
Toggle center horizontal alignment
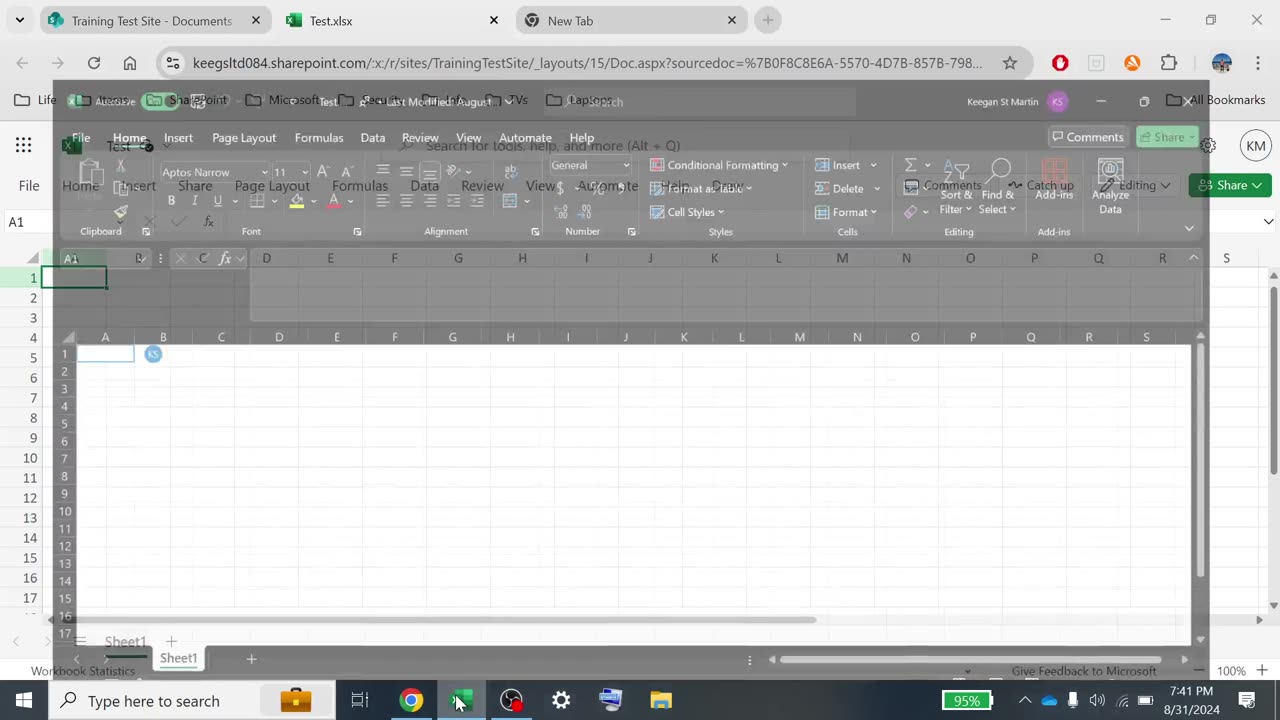(x=406, y=201)
